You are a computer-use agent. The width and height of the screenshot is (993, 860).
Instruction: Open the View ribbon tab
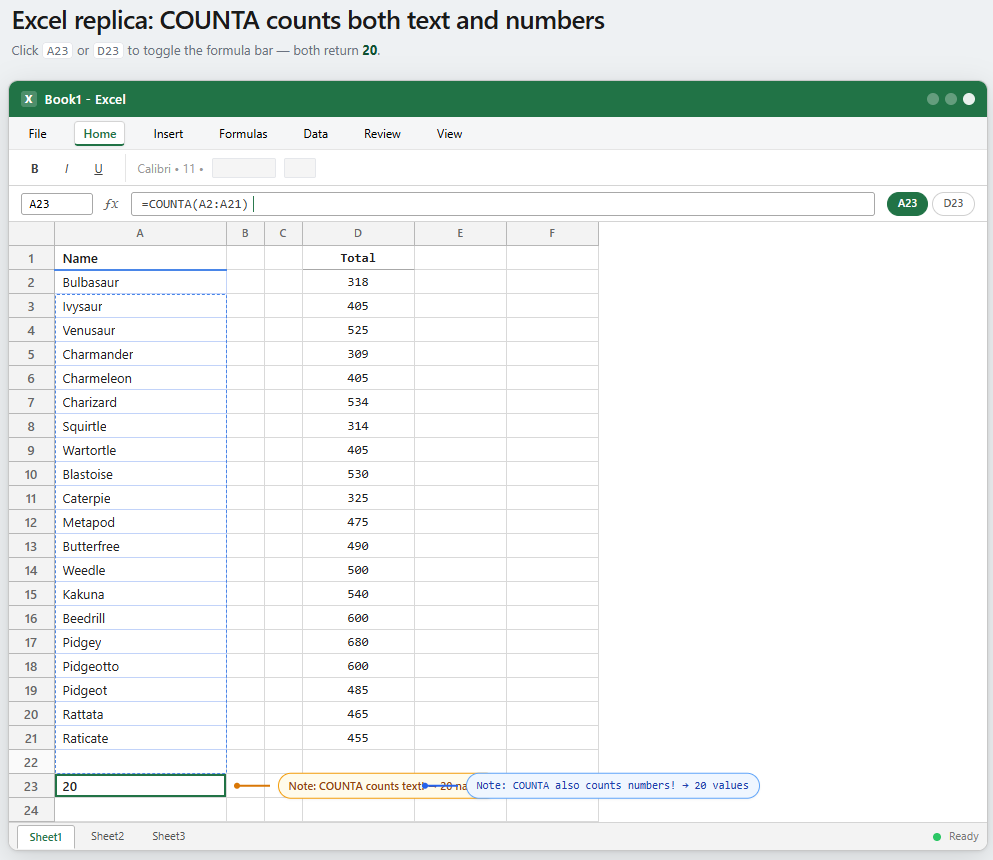pos(449,134)
